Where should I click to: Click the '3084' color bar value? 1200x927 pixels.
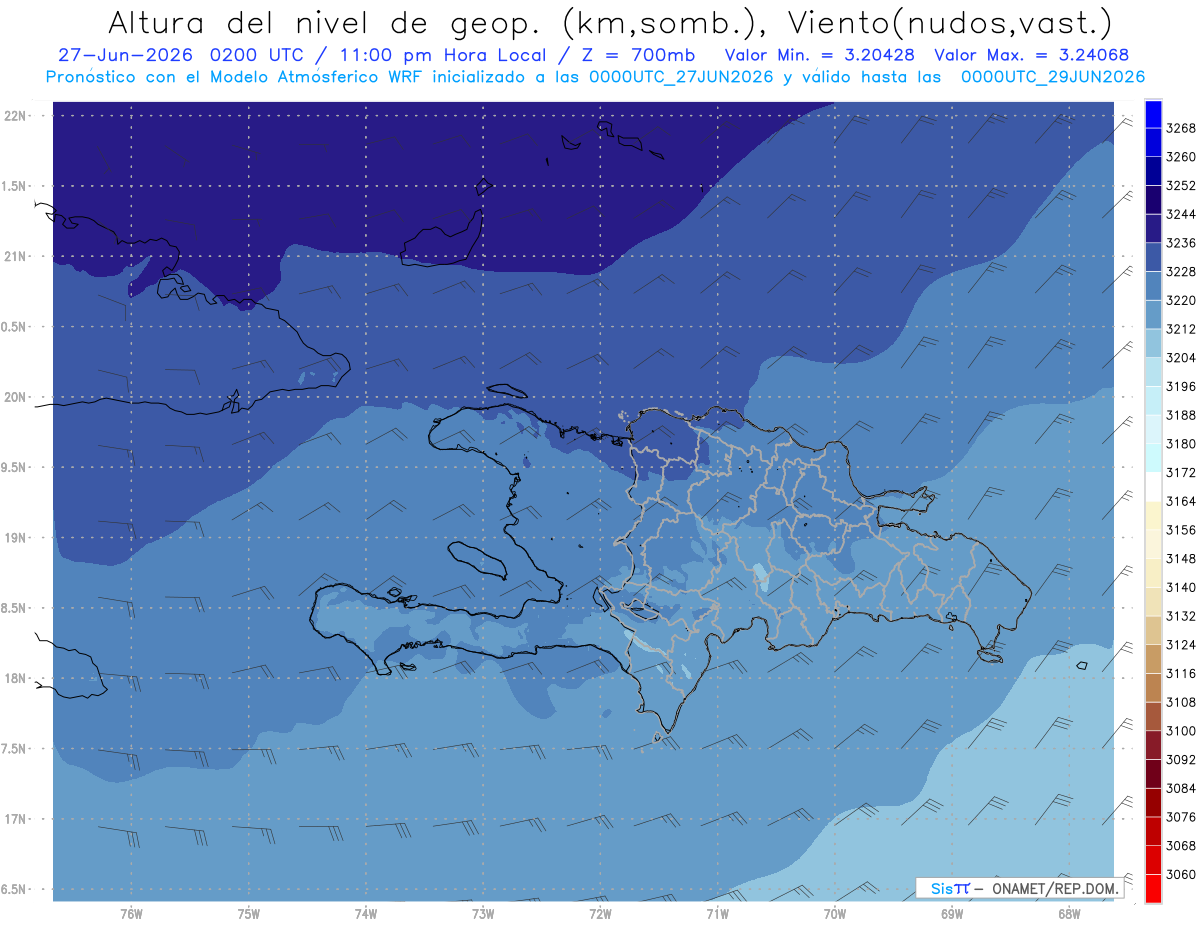[x=1181, y=788]
